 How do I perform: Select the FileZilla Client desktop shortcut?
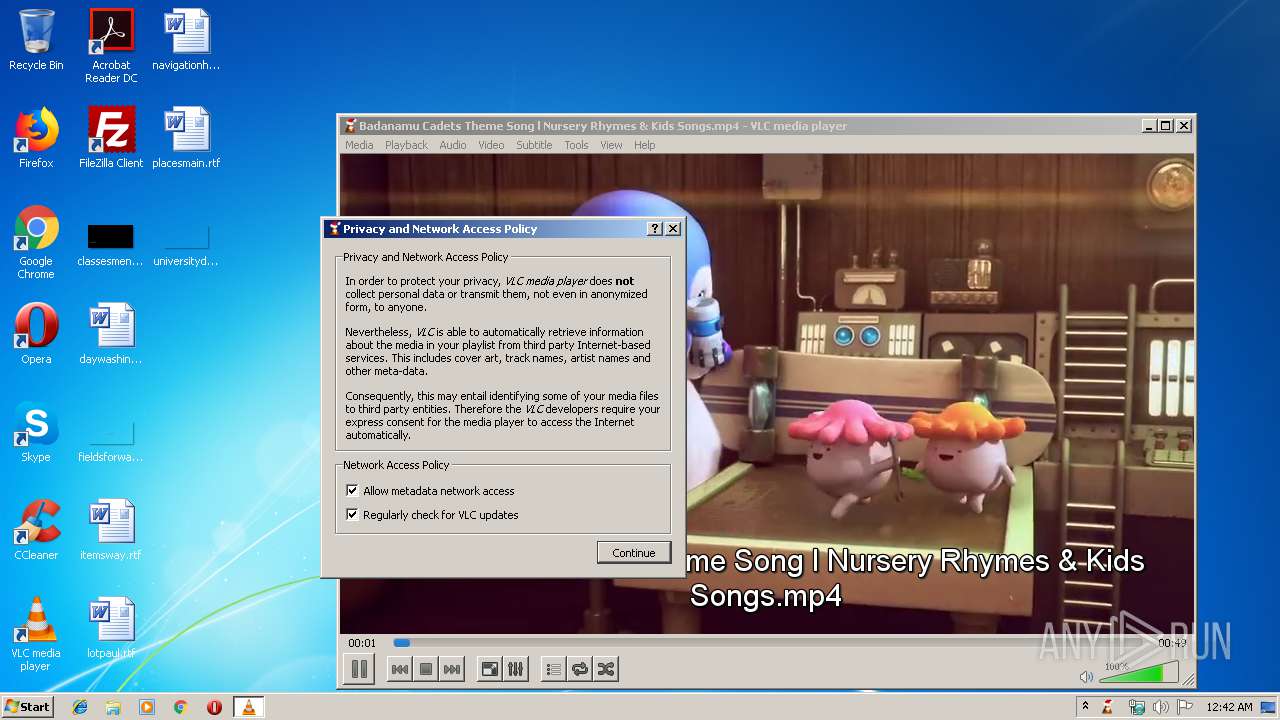click(x=111, y=138)
